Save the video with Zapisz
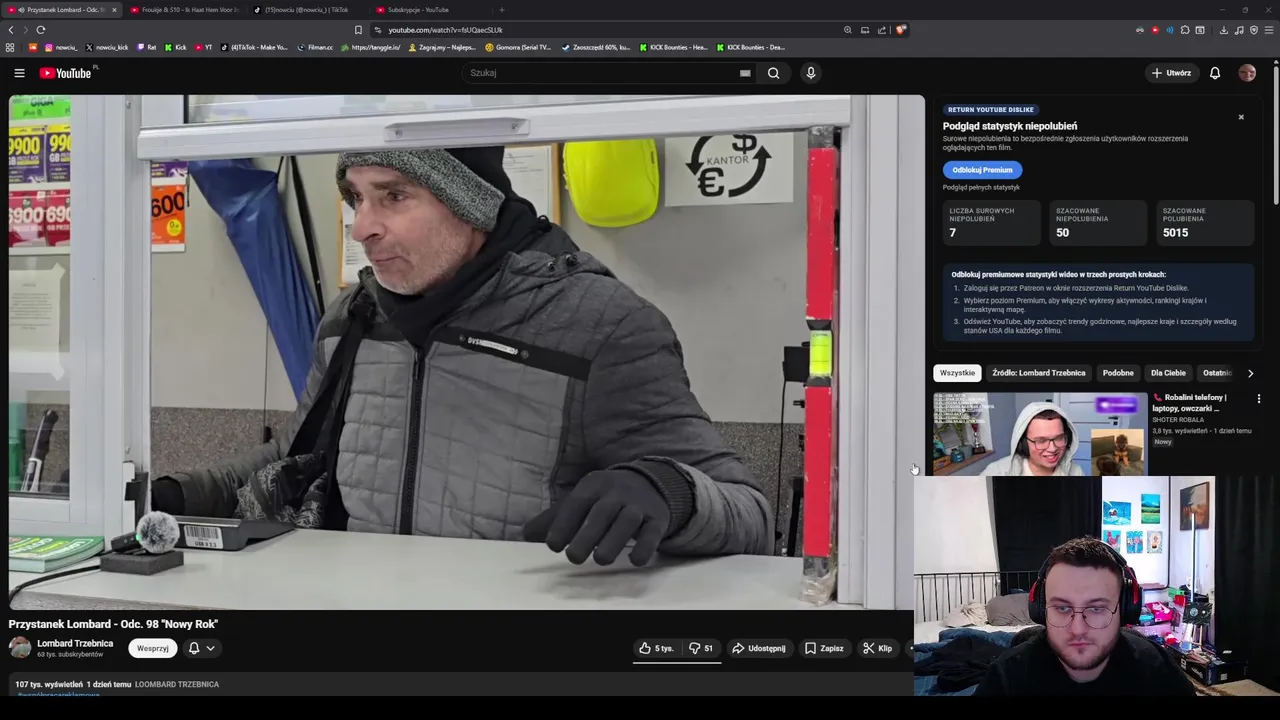Screen dimensions: 1280x720 pos(825,648)
